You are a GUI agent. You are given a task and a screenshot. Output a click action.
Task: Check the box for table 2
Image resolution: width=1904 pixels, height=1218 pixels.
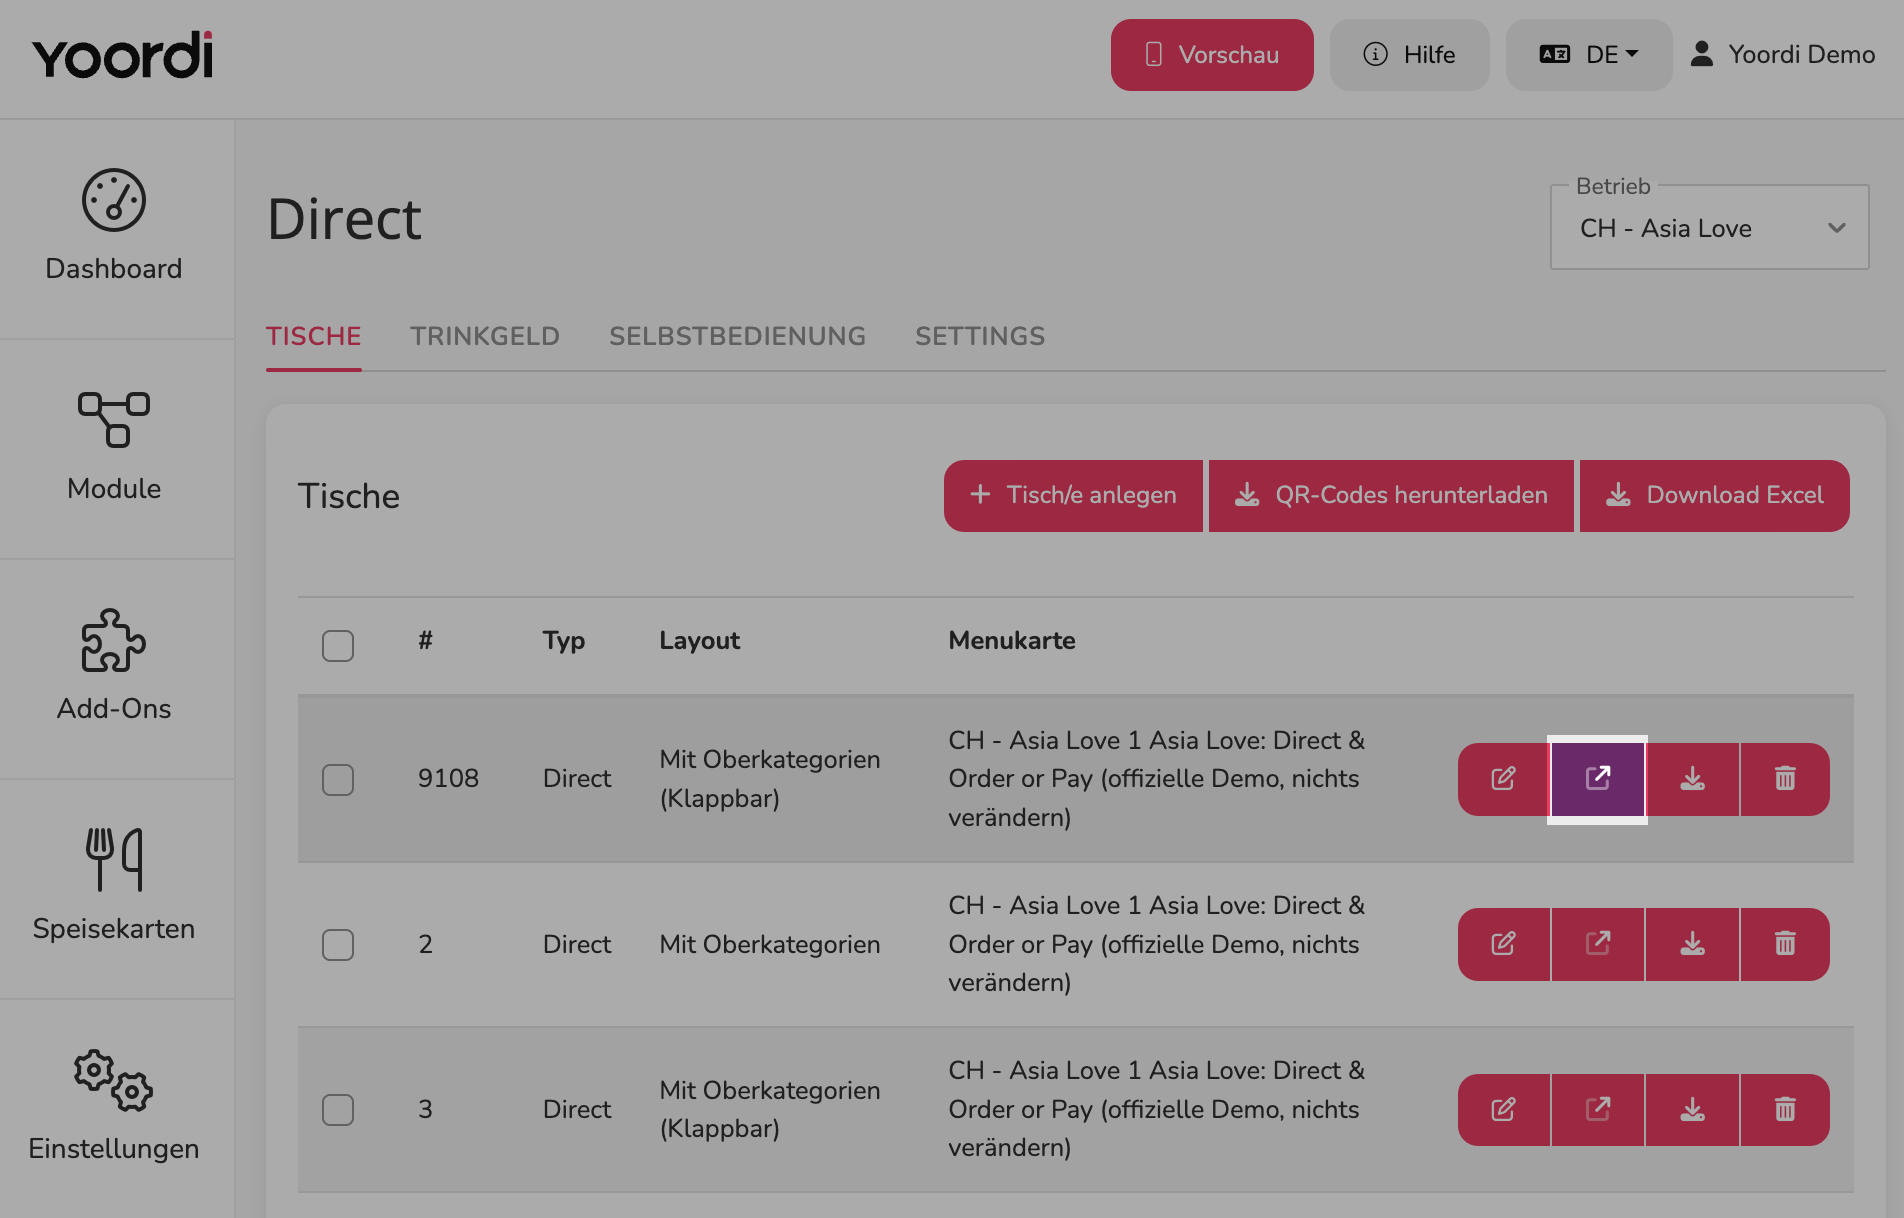tap(338, 944)
